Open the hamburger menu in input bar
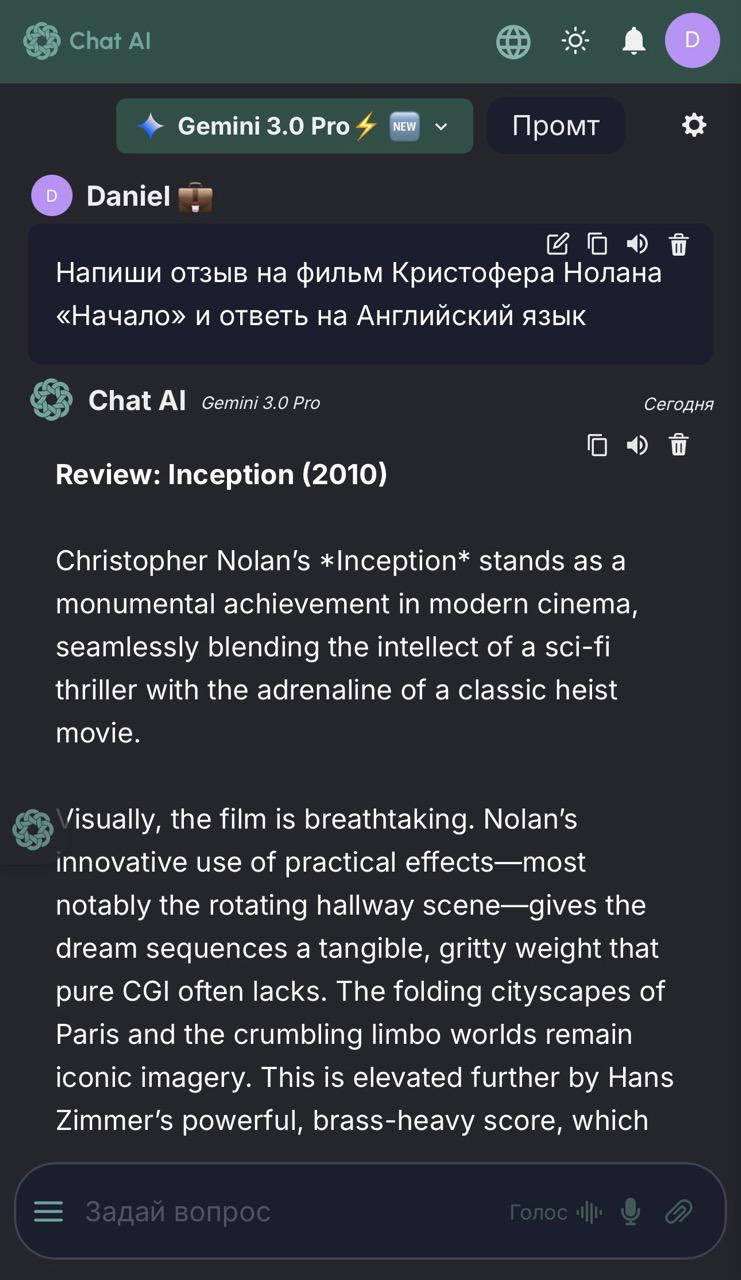 coord(48,1212)
